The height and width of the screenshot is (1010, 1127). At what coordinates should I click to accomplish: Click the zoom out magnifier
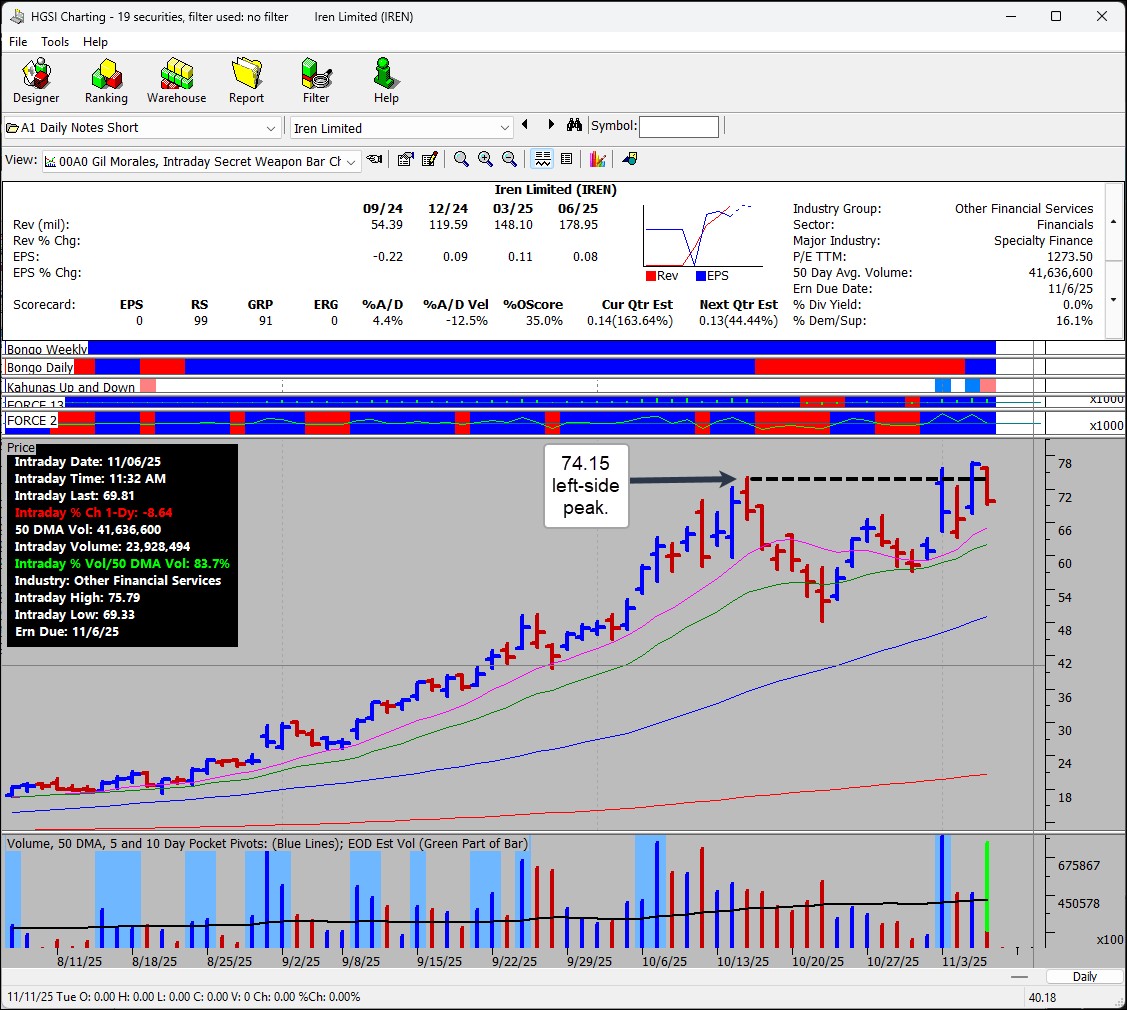(x=509, y=160)
